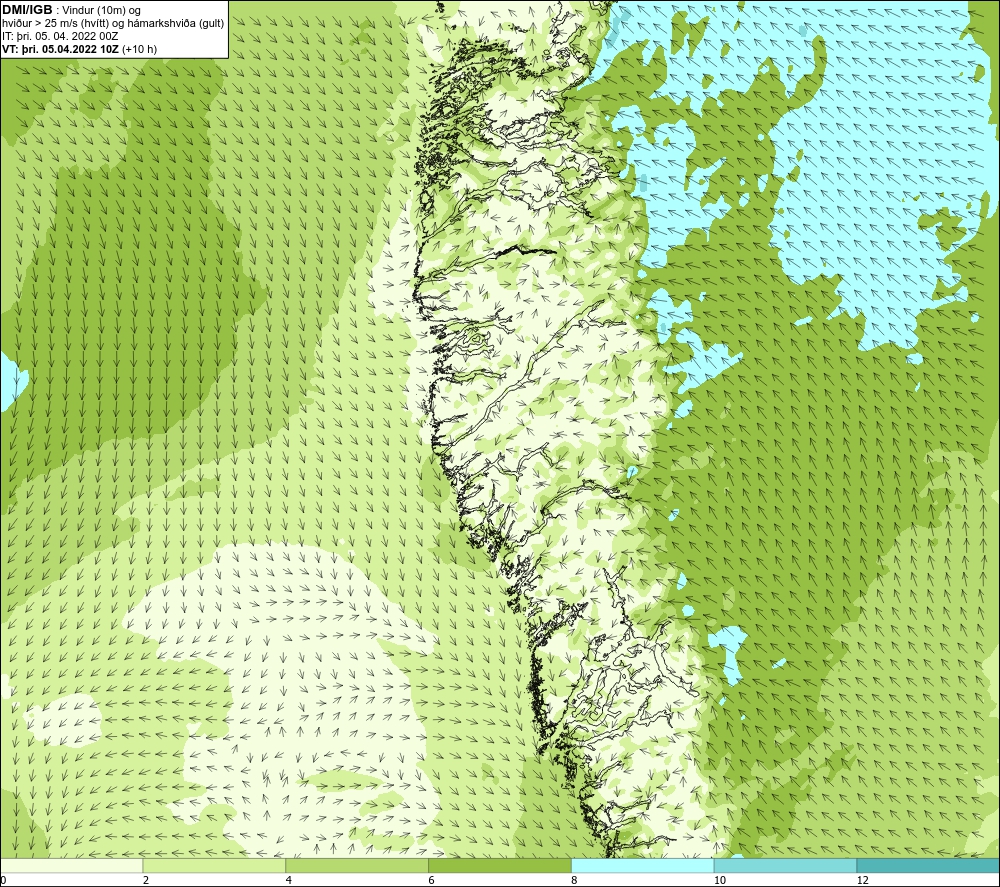Screen dimensions: 1000x887
Task: Click the DMI/IGB title text
Action: click(27, 10)
